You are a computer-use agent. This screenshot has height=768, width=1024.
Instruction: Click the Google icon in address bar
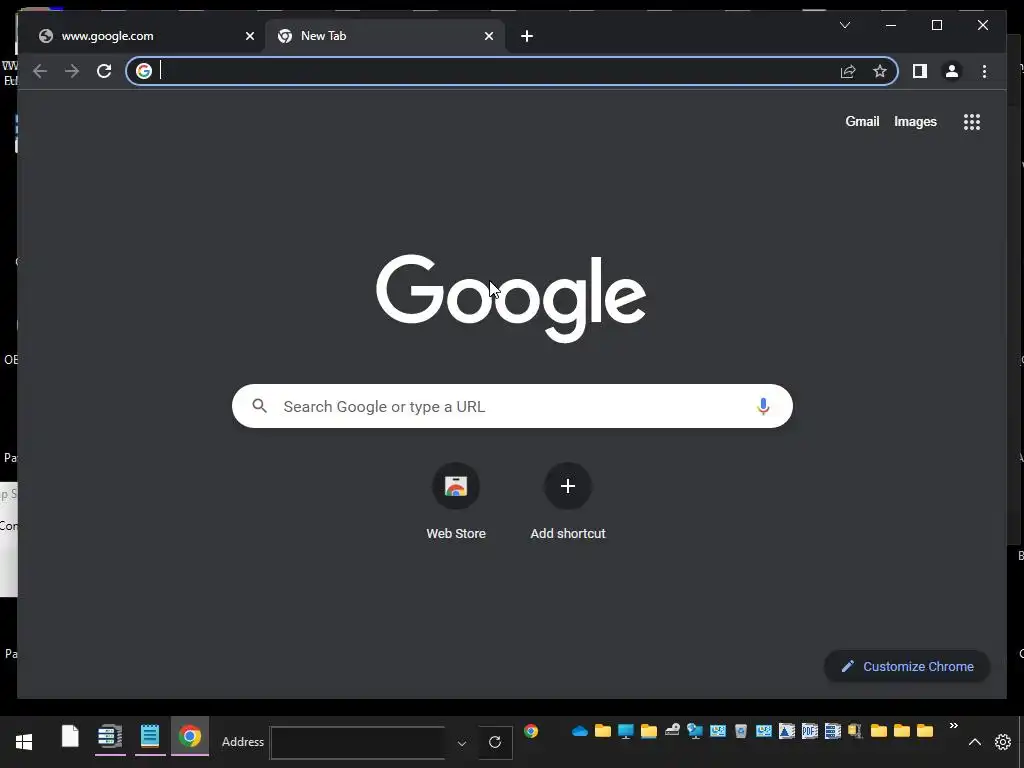pyautogui.click(x=144, y=71)
